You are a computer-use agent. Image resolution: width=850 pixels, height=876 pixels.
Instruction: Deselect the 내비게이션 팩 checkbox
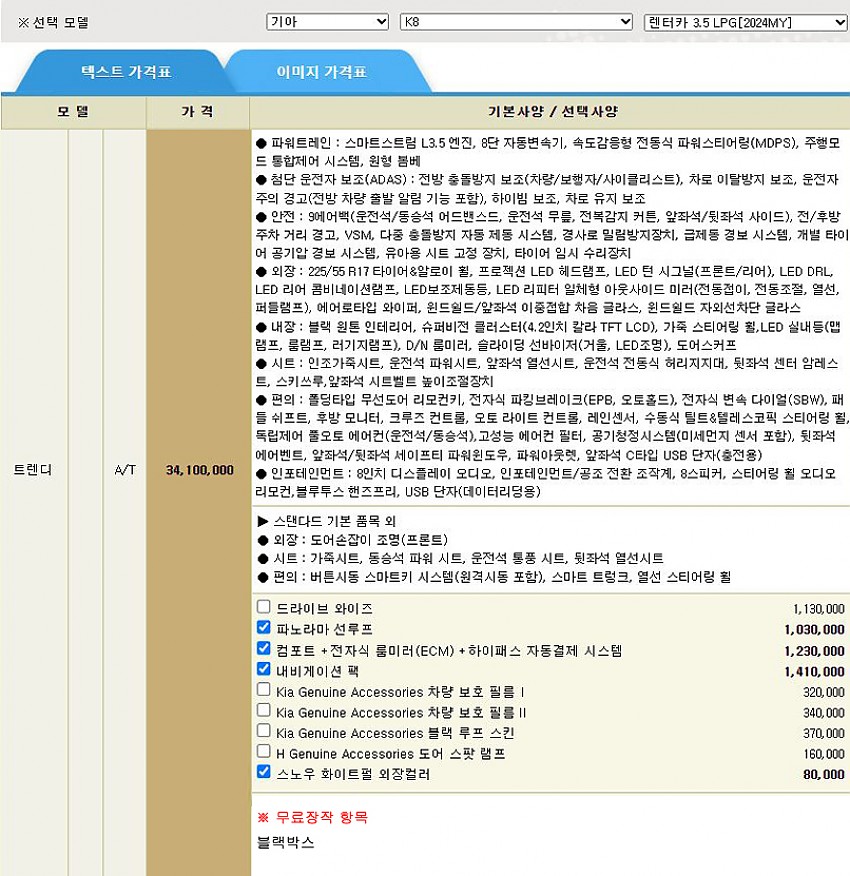(263, 670)
